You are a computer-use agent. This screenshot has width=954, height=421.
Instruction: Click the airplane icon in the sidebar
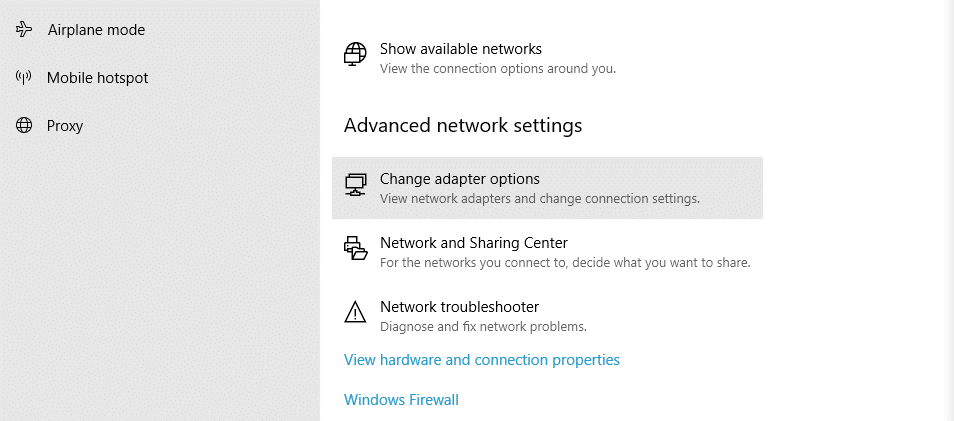click(x=24, y=30)
